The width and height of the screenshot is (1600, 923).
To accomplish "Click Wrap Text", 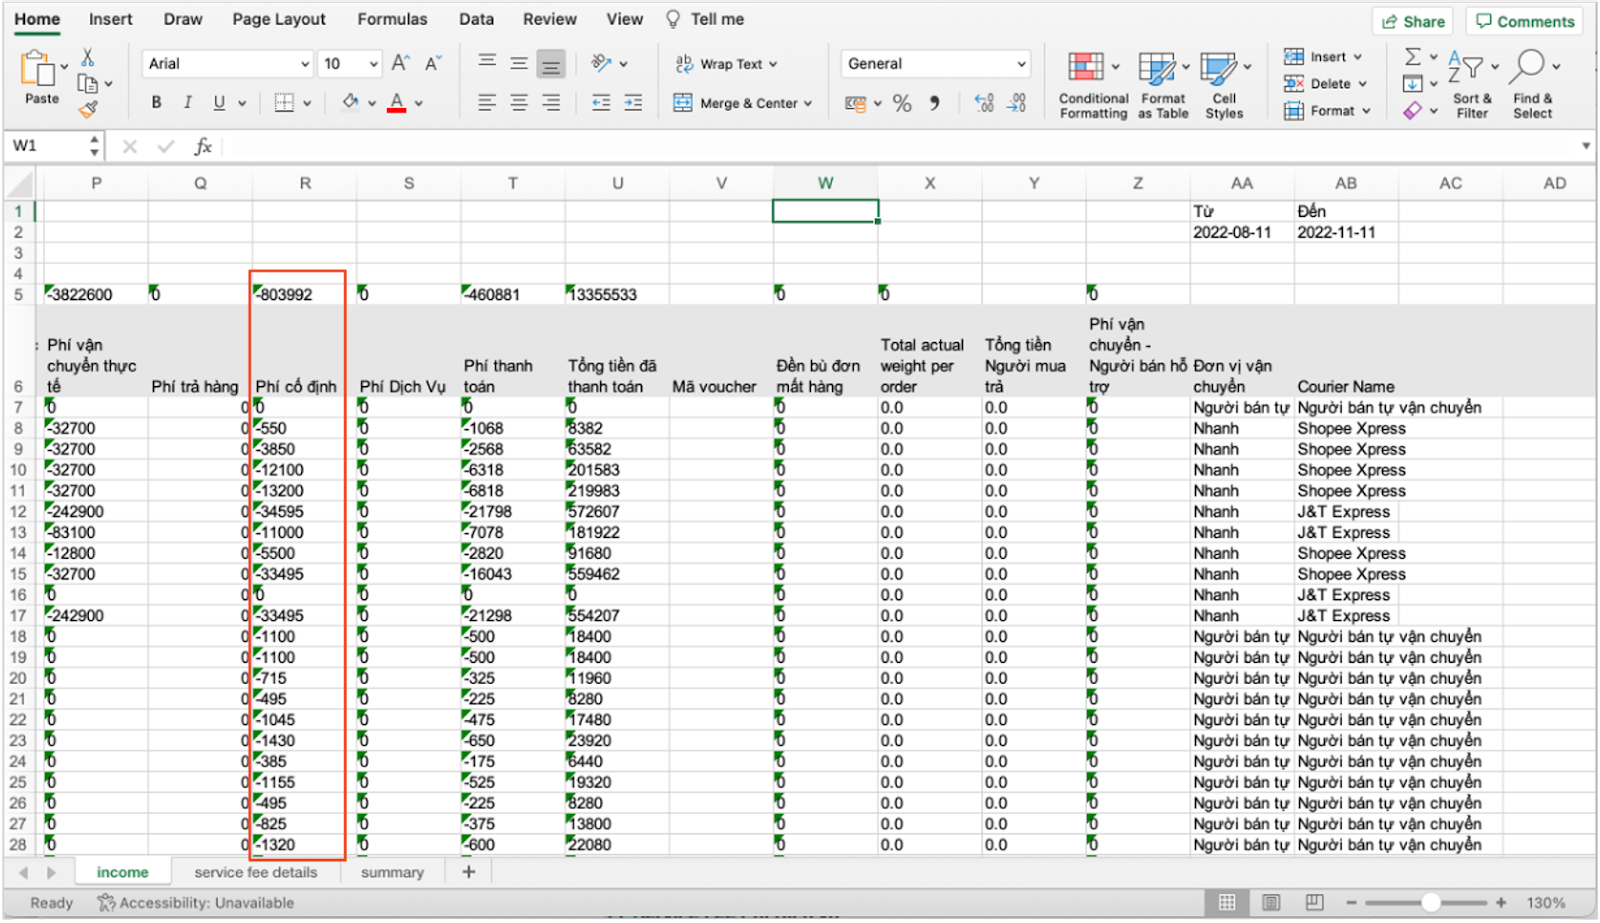I will (x=726, y=64).
